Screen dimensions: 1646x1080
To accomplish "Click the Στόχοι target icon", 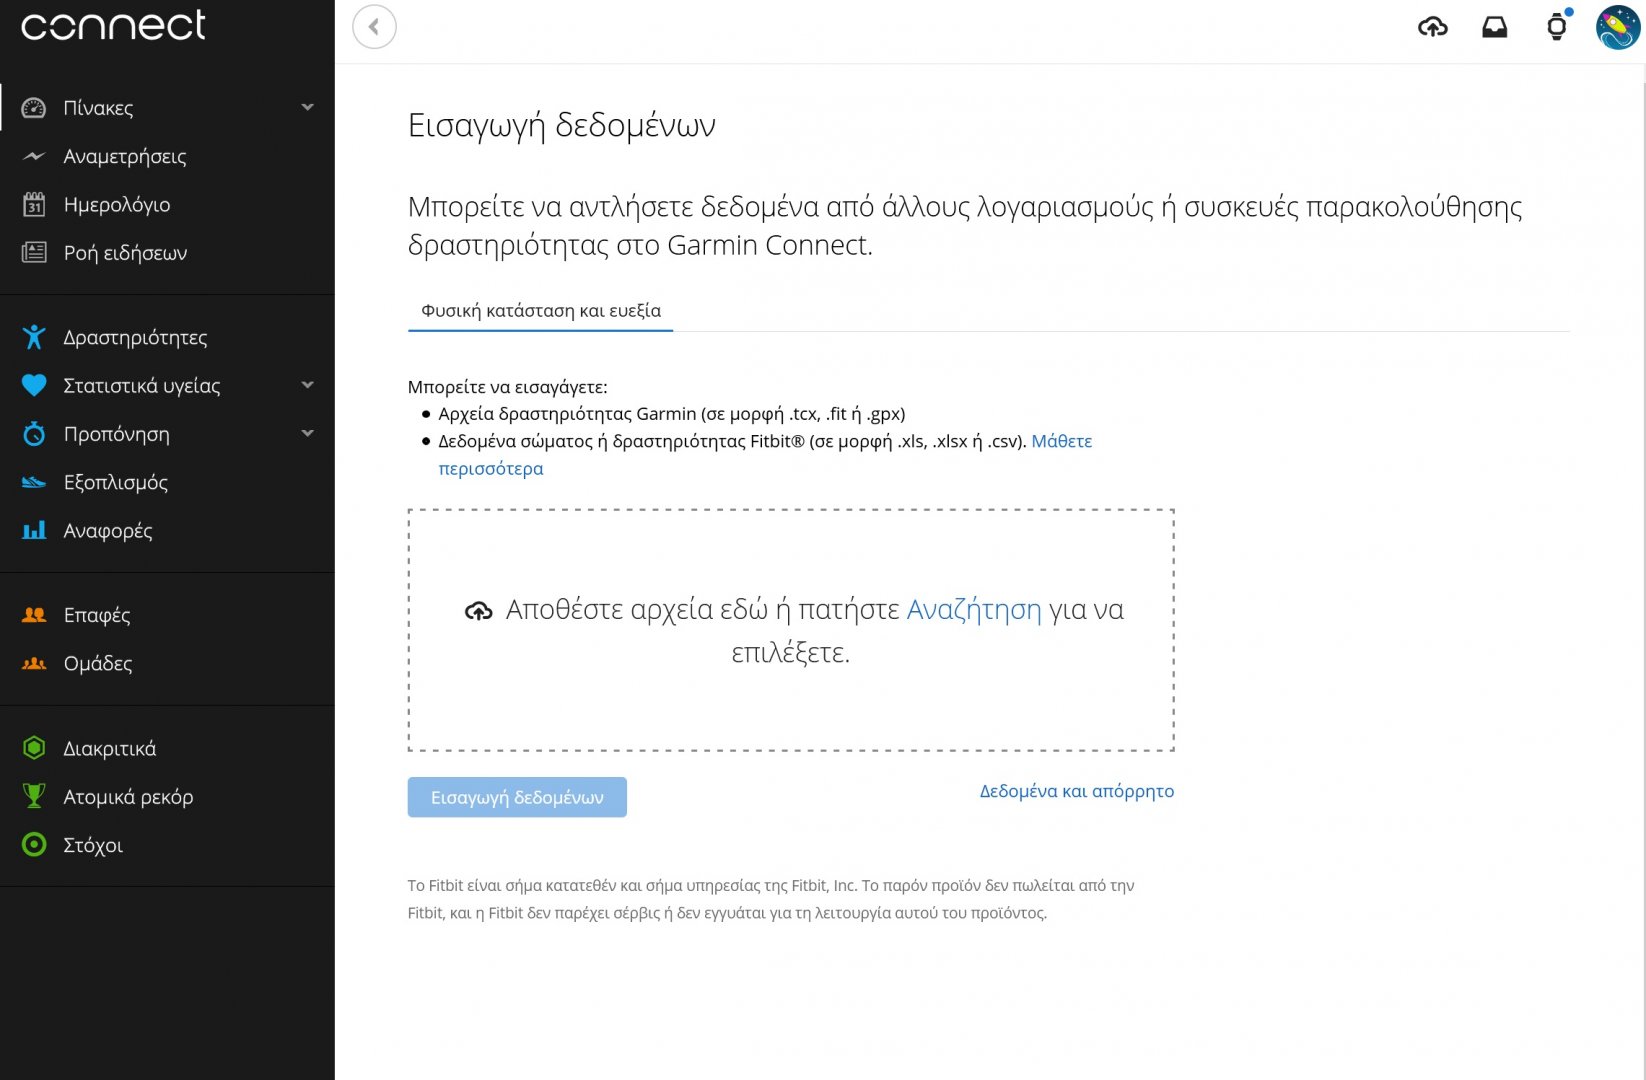I will pos(34,844).
